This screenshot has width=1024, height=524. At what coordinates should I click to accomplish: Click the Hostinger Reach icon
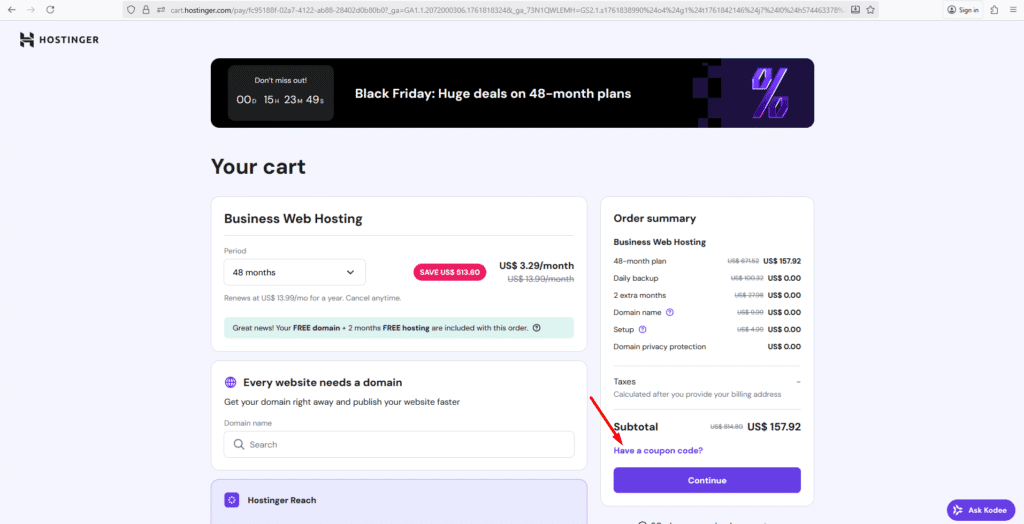tap(232, 500)
